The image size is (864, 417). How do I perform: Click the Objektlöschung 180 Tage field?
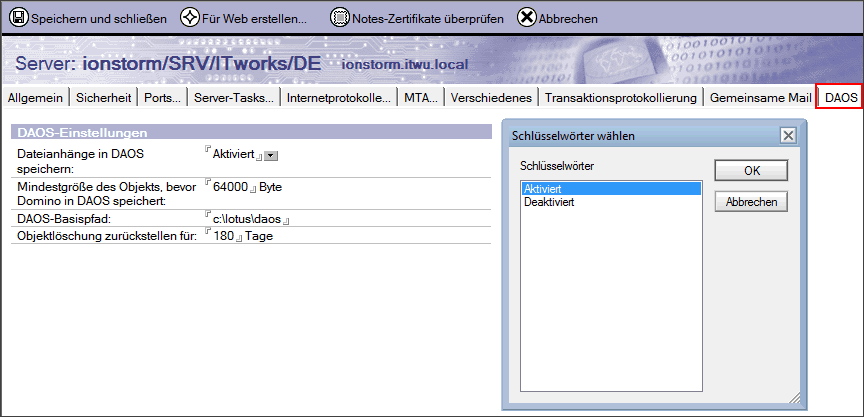(x=227, y=236)
